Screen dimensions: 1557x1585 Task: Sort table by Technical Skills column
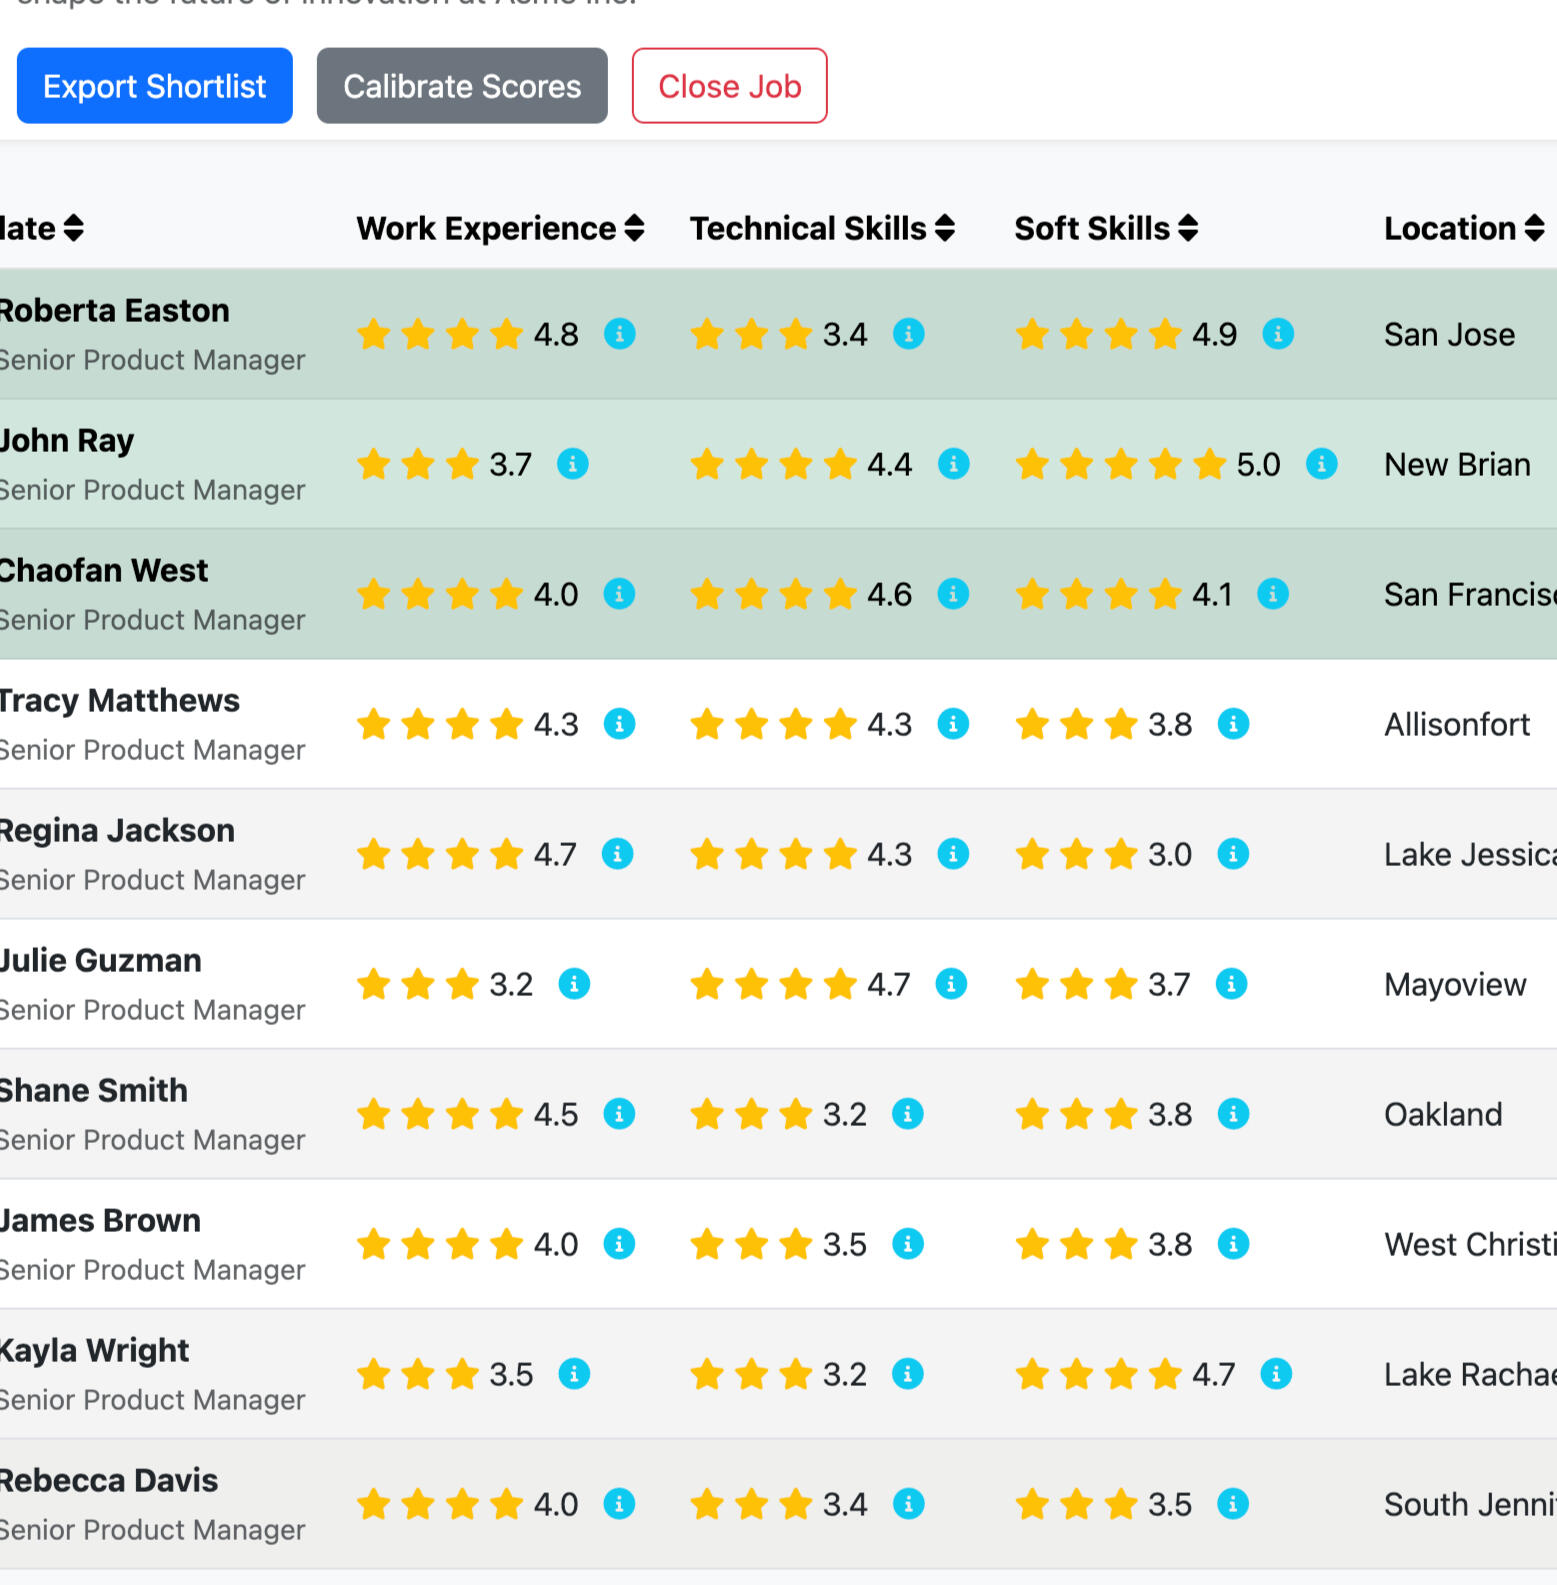[x=822, y=229]
